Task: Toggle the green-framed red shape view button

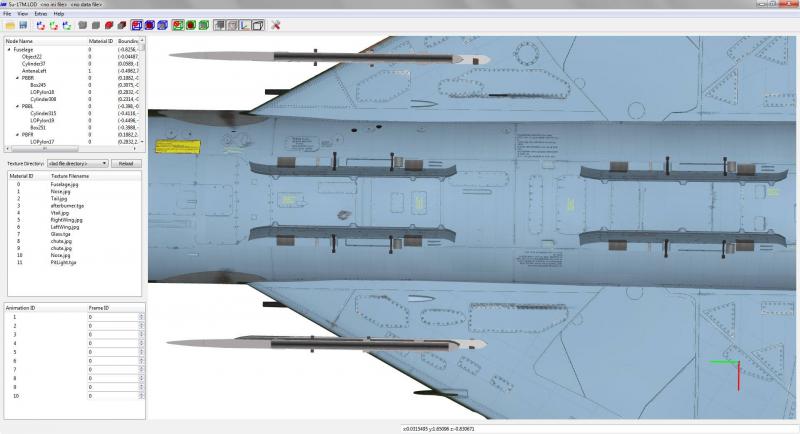Action: pos(178,25)
